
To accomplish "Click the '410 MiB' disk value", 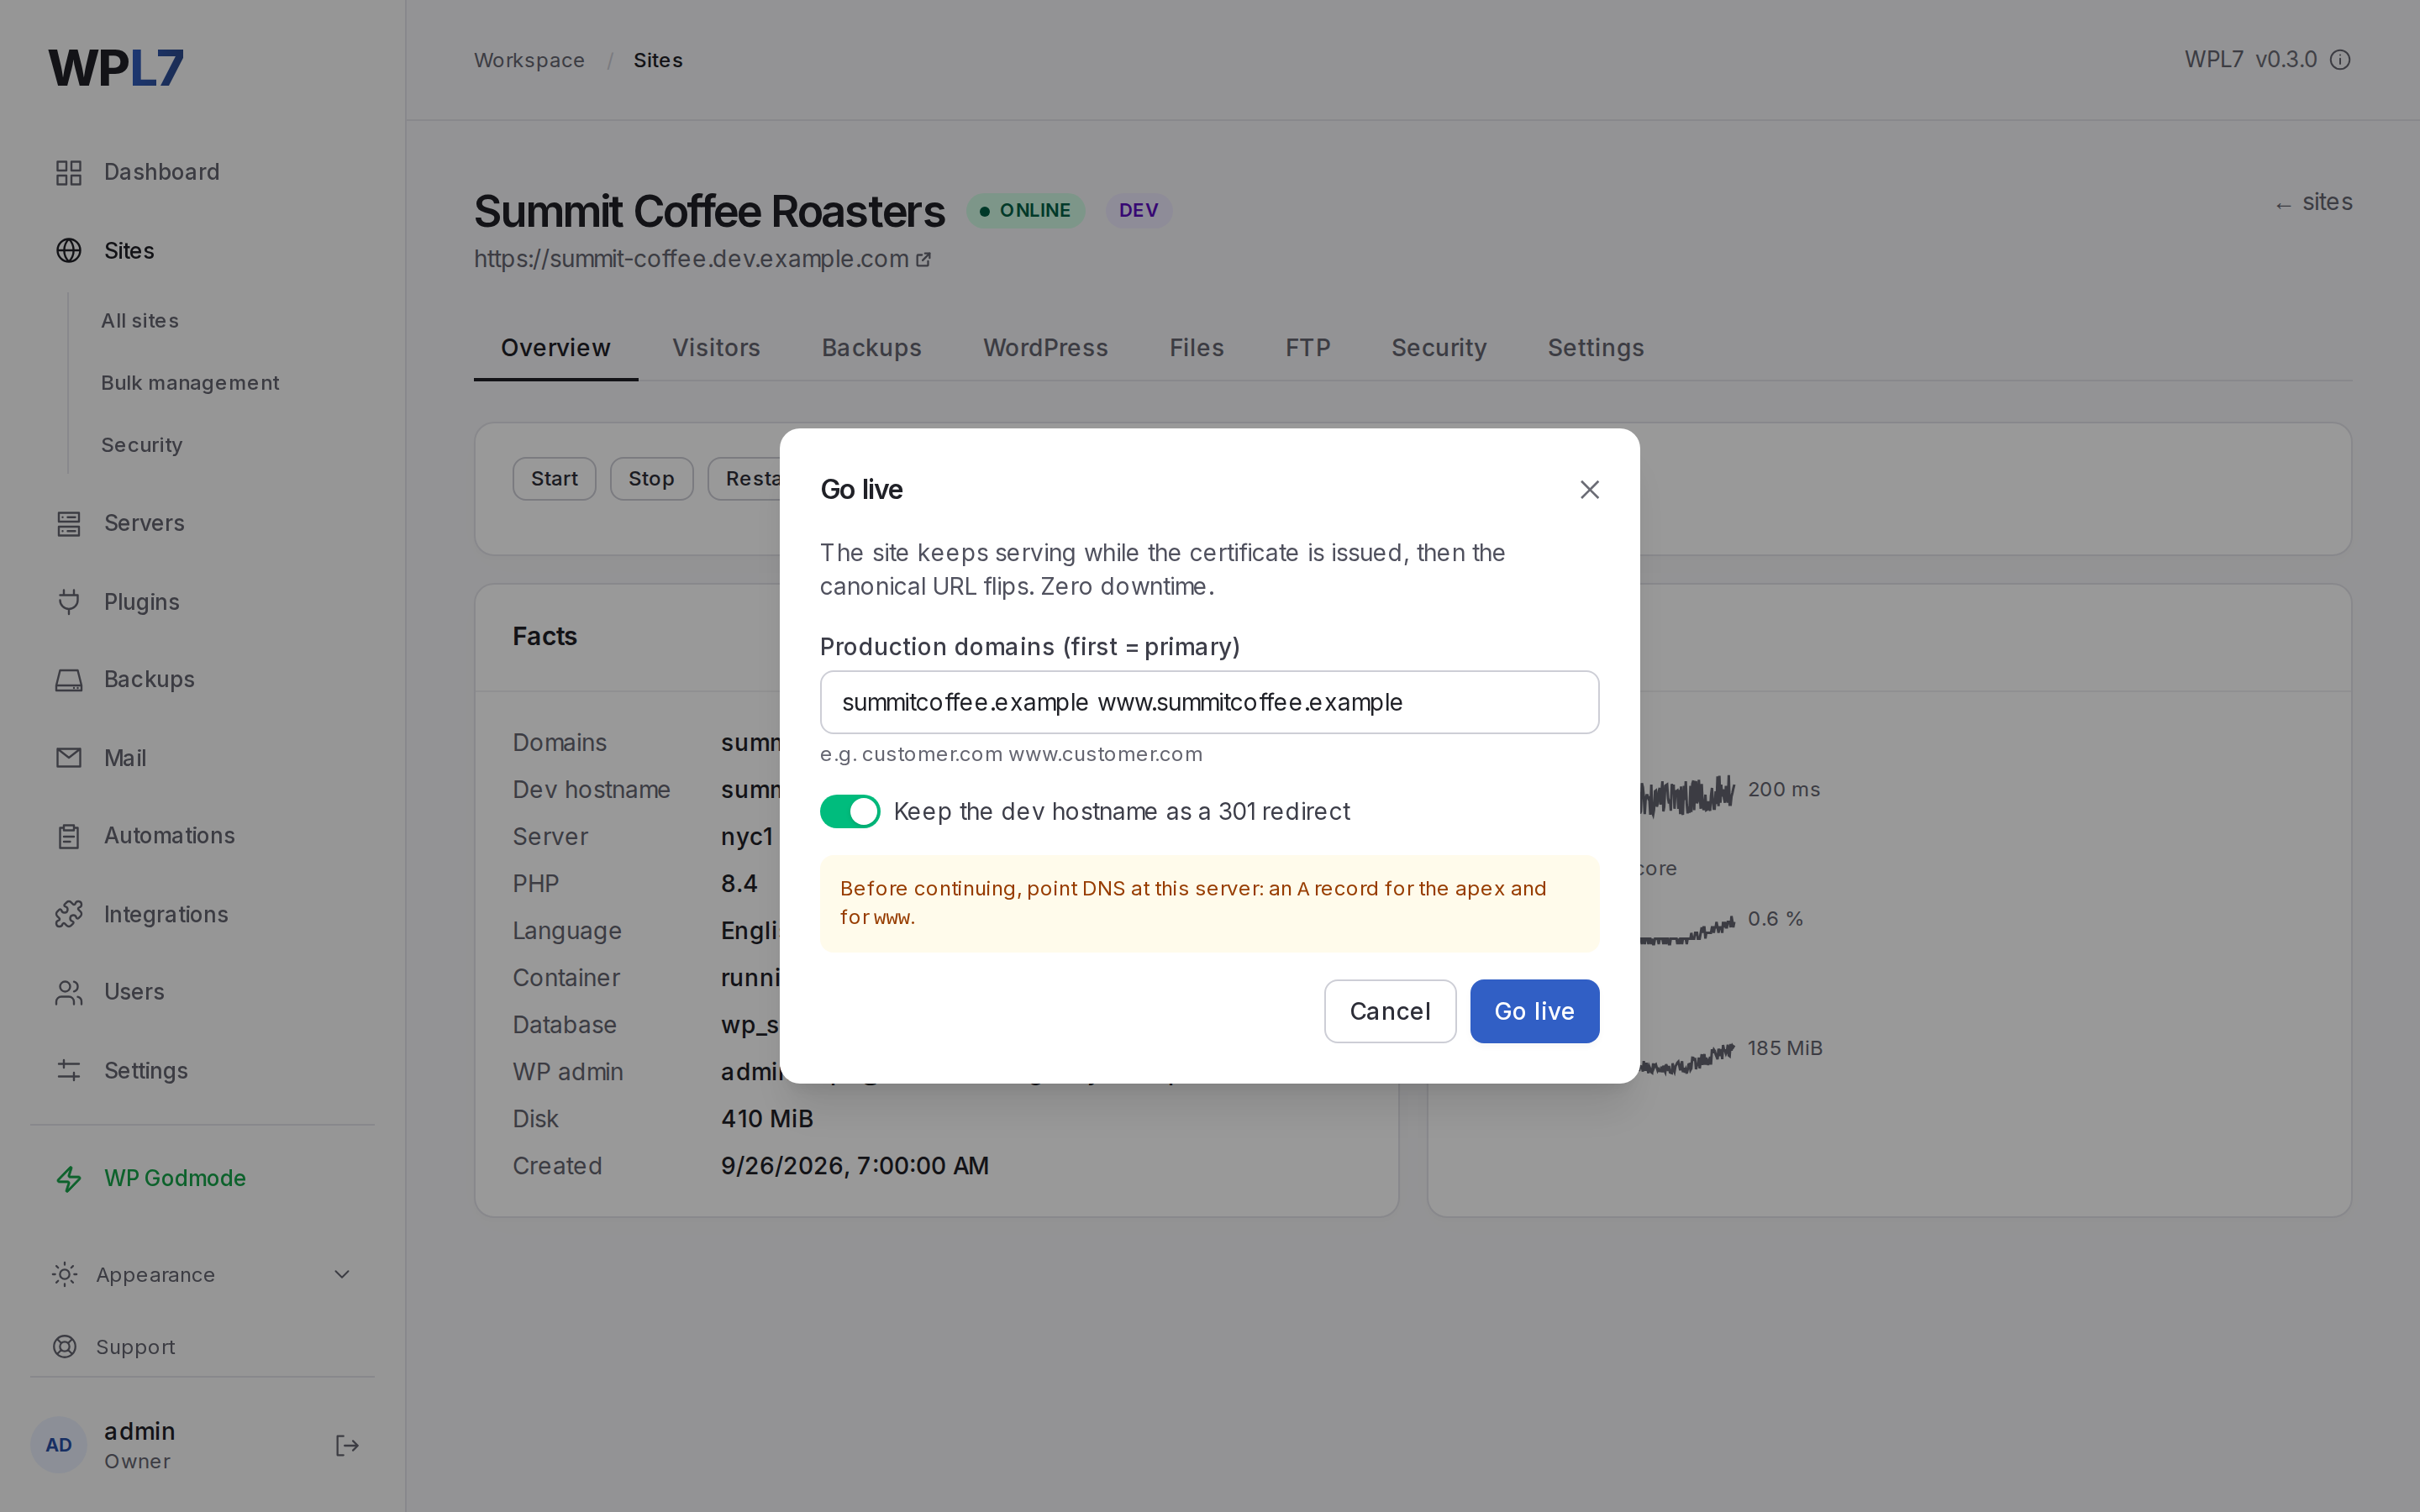I will pyautogui.click(x=767, y=1119).
